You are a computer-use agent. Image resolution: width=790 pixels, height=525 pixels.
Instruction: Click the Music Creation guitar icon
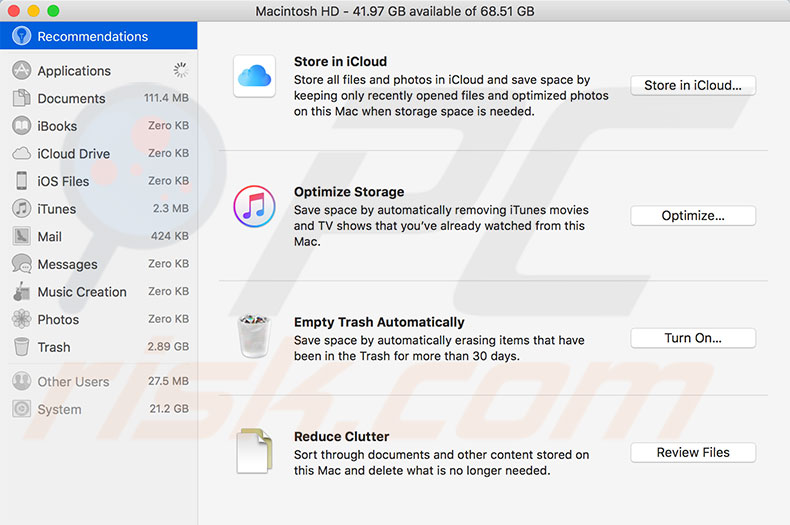click(x=21, y=292)
